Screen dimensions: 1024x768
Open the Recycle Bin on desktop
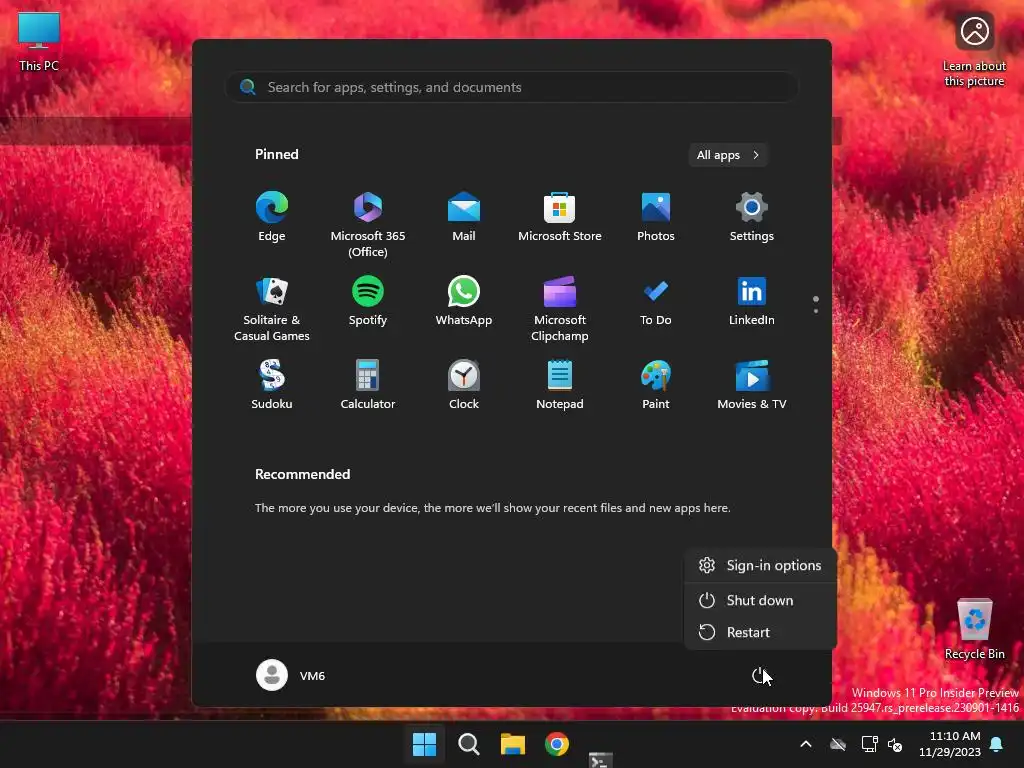[974, 629]
